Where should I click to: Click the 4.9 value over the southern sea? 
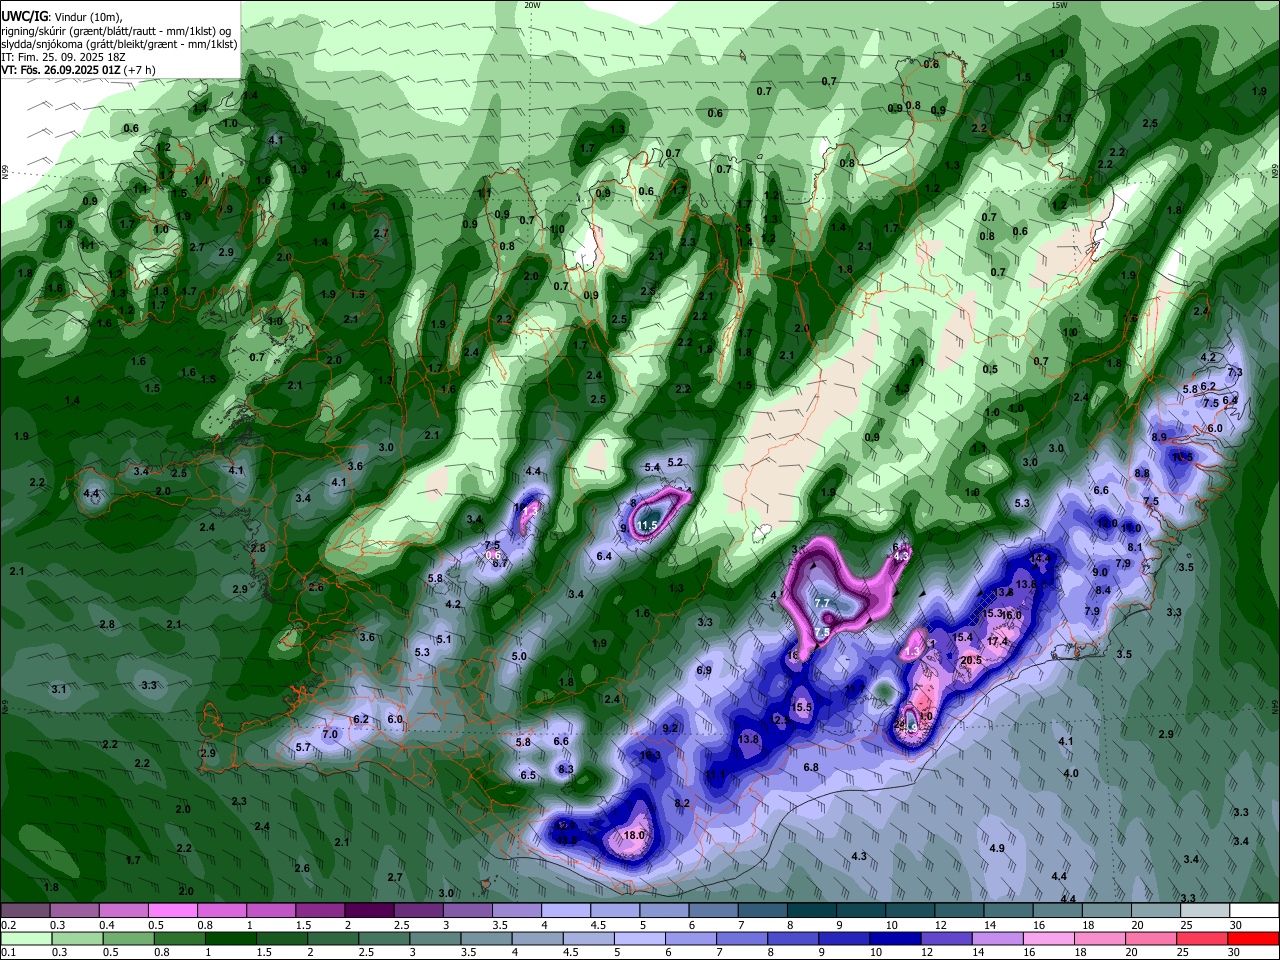point(997,848)
